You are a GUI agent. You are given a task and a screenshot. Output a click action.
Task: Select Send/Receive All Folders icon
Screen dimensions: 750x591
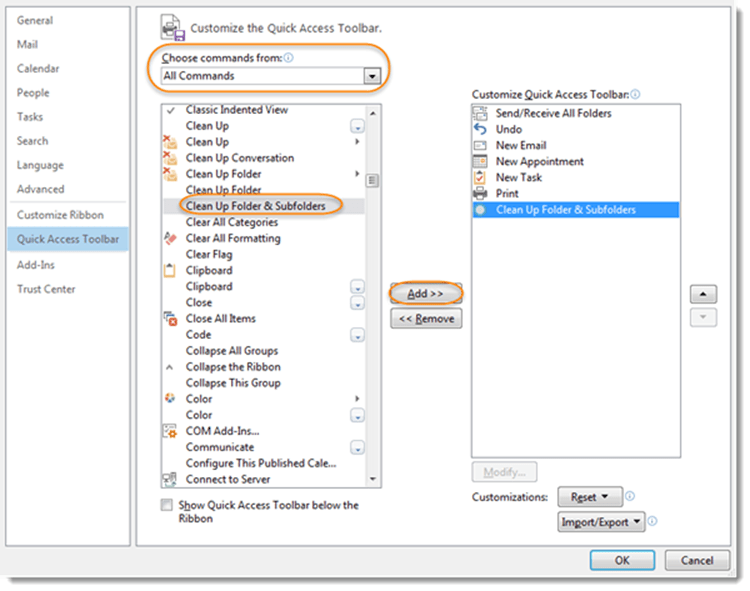pyautogui.click(x=479, y=113)
